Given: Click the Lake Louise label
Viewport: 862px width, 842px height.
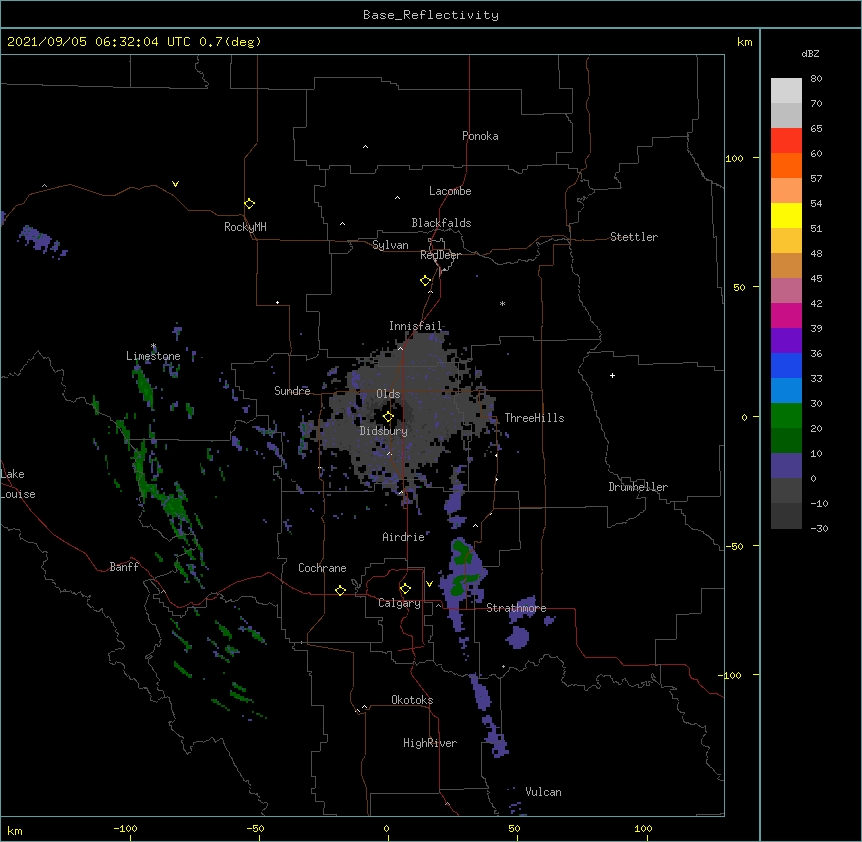Looking at the screenshot, I should pos(18,484).
